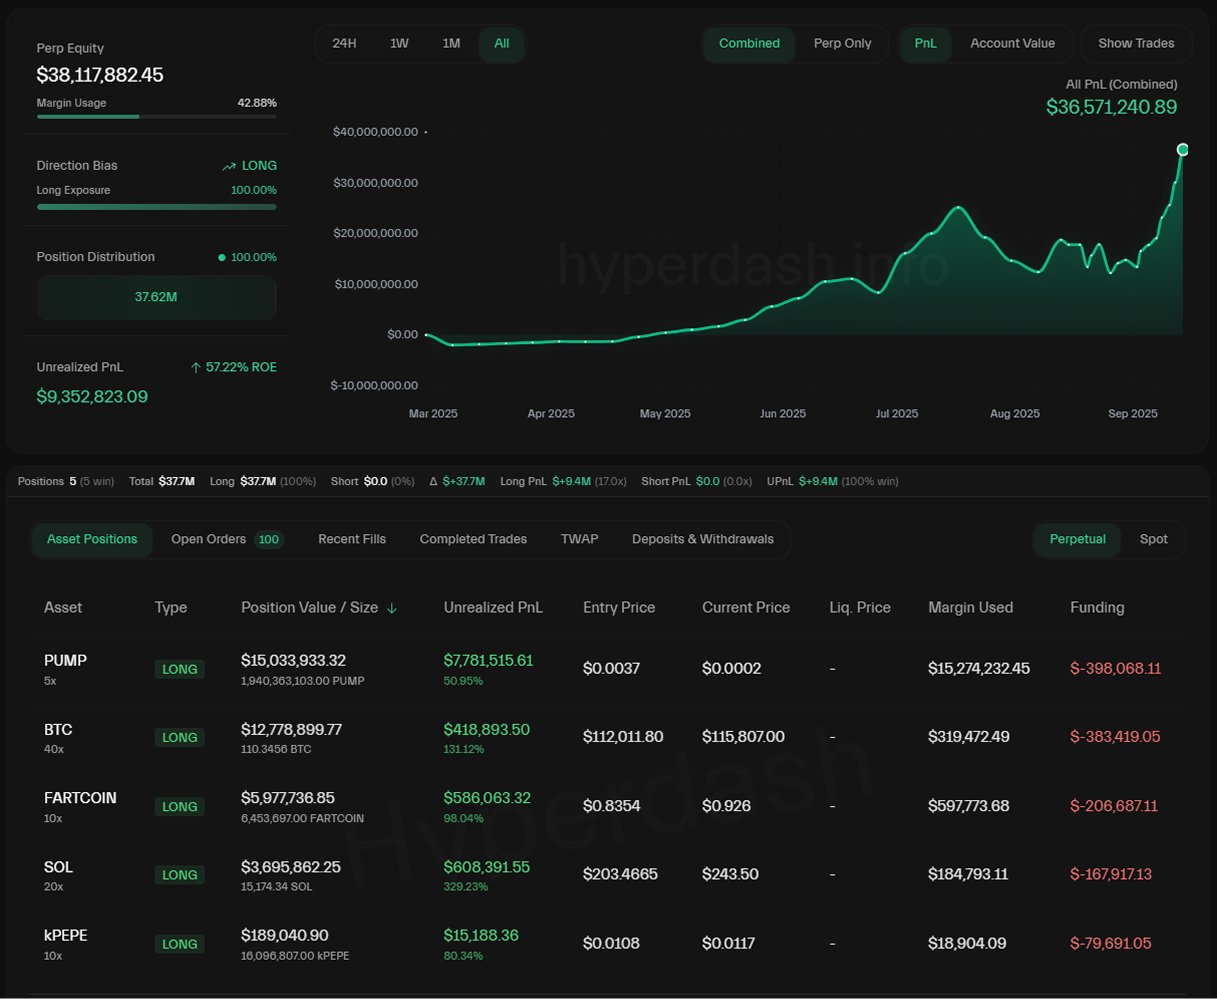Click the FARTCOIN asset name
Image resolution: width=1217 pixels, height=999 pixels.
pos(80,798)
